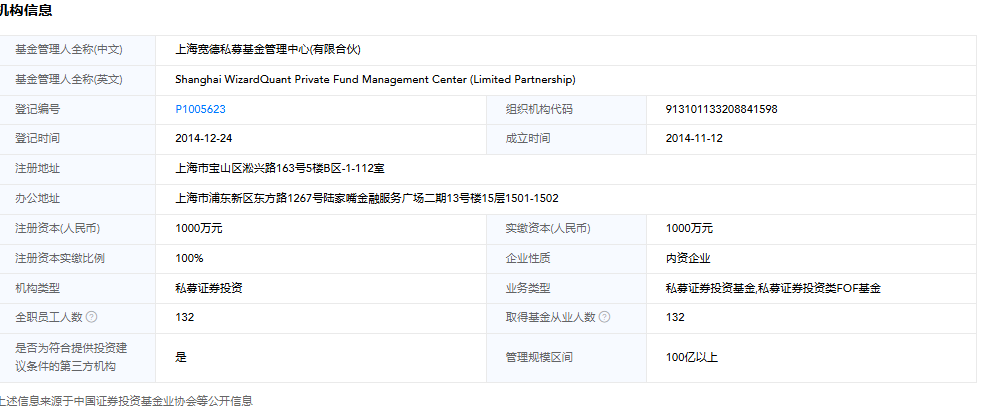The image size is (982, 415).
Task: Click the 私募证券投资 institution type value
Action: 208,288
